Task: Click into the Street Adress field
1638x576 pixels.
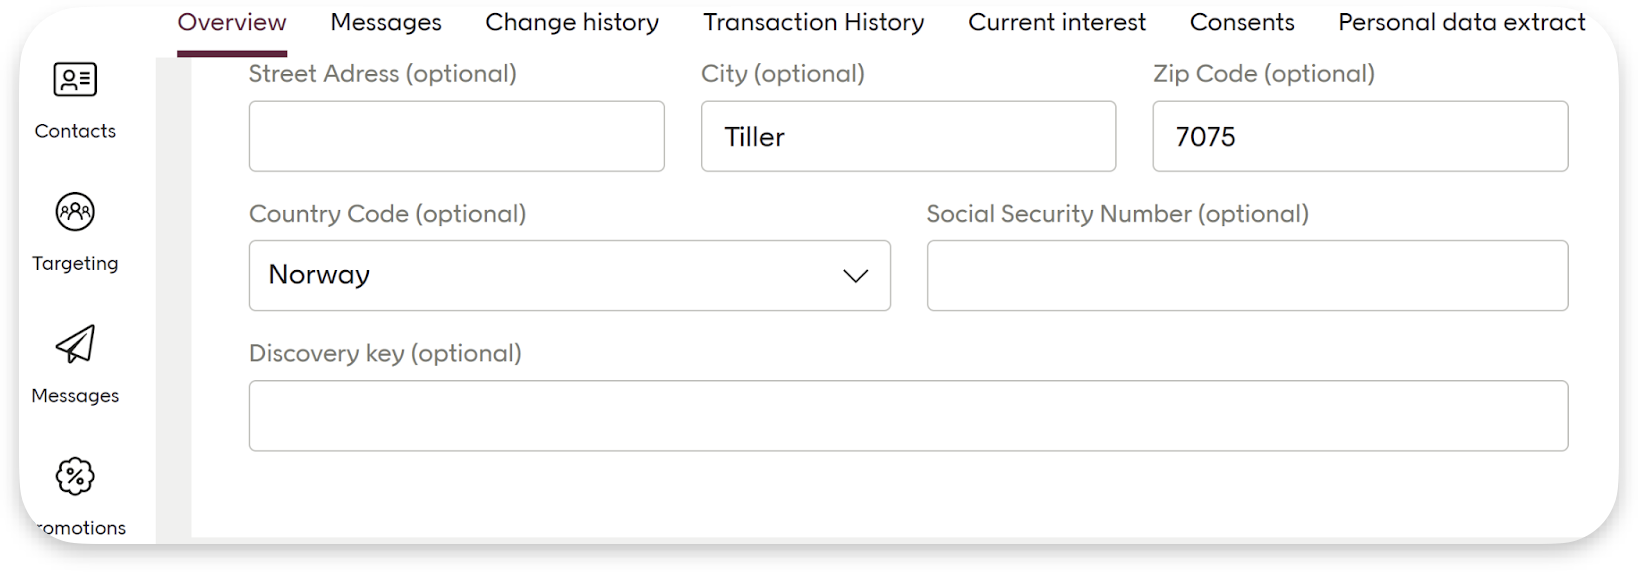Action: pos(456,136)
